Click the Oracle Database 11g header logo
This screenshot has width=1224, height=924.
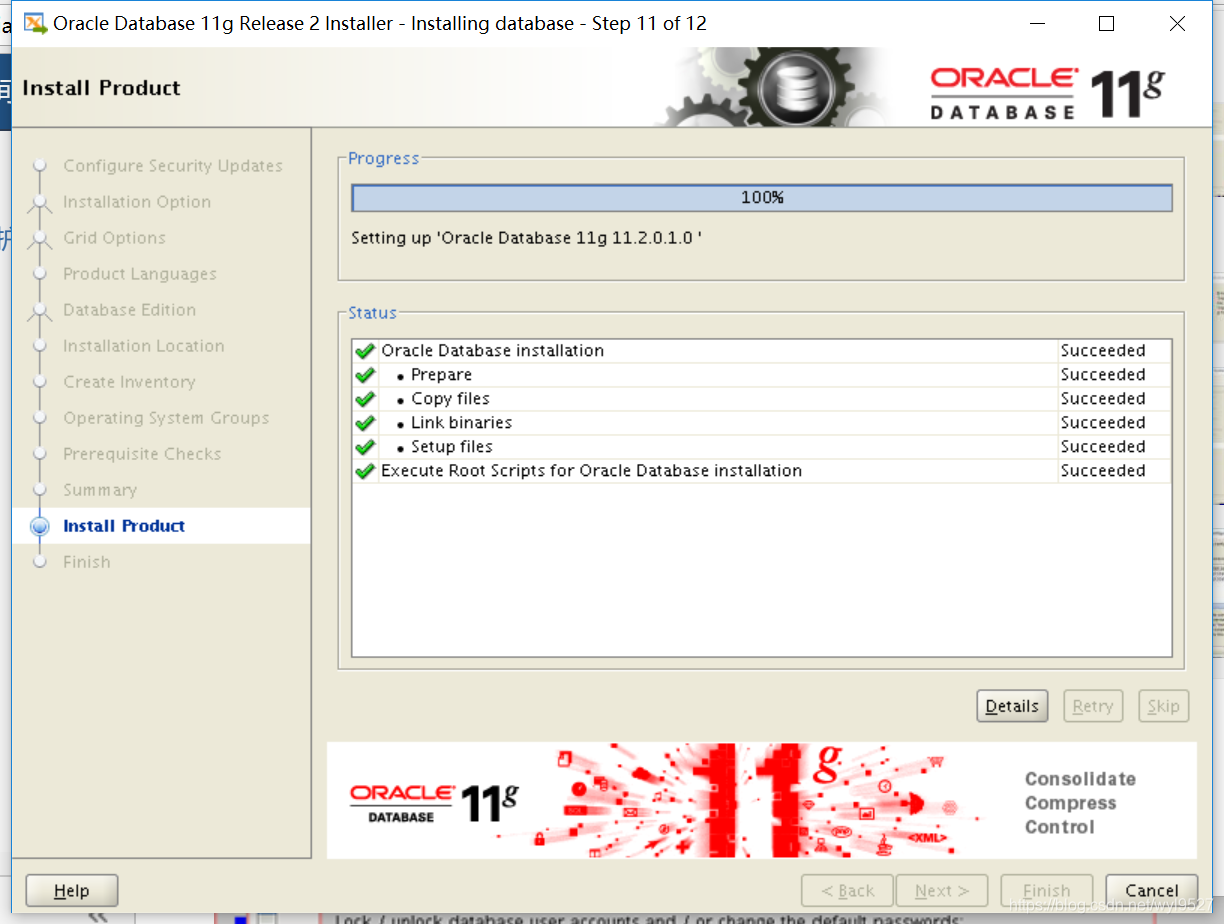tap(1047, 93)
